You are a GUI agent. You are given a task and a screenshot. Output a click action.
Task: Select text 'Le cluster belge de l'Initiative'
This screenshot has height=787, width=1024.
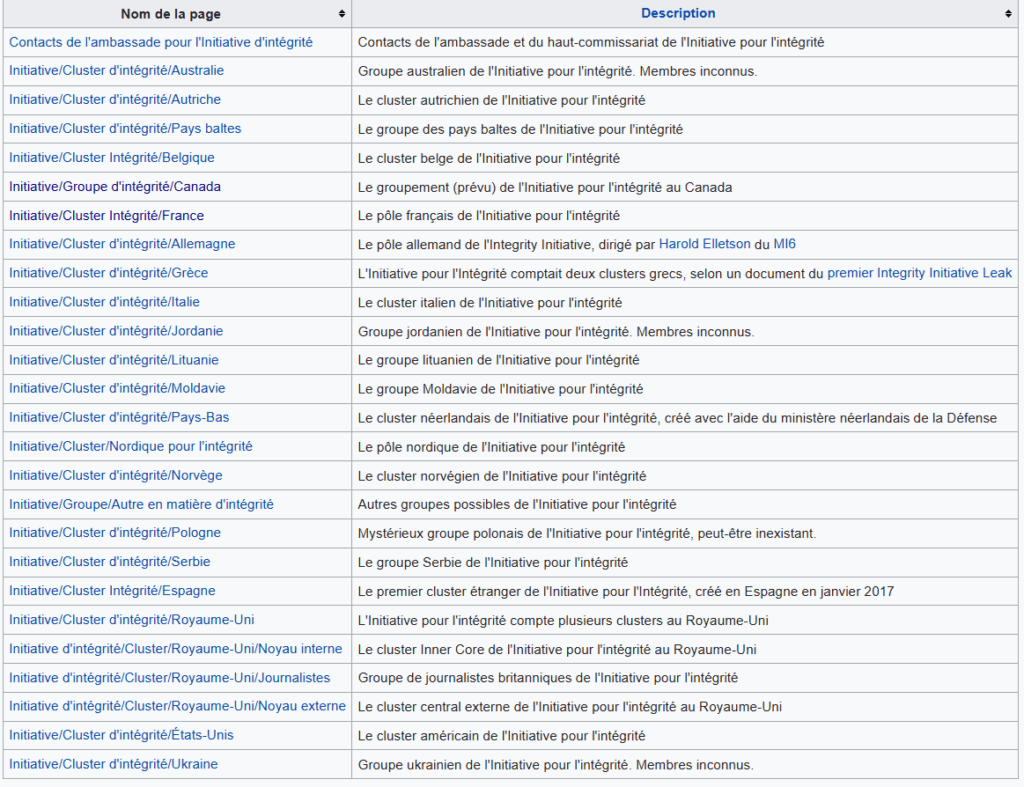point(447,158)
